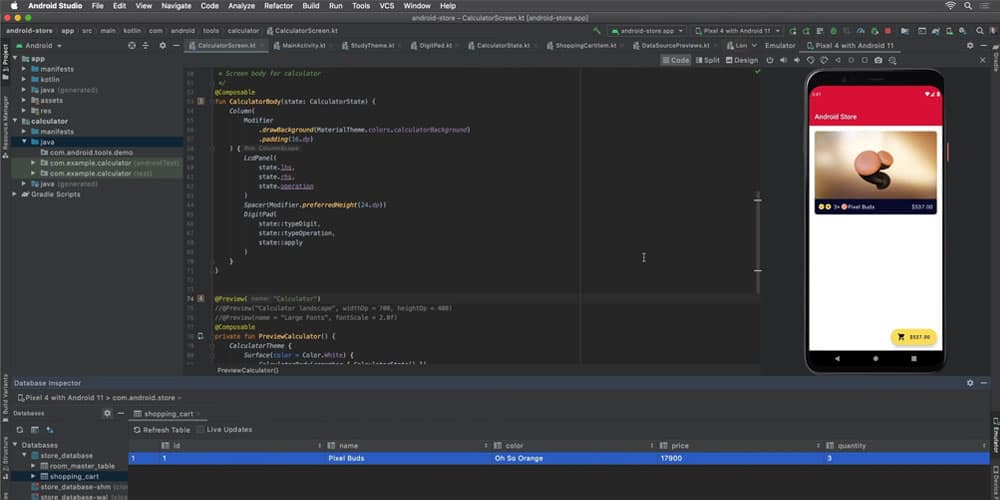
Task: Tap phone's Home navigation button
Action: coord(875,359)
